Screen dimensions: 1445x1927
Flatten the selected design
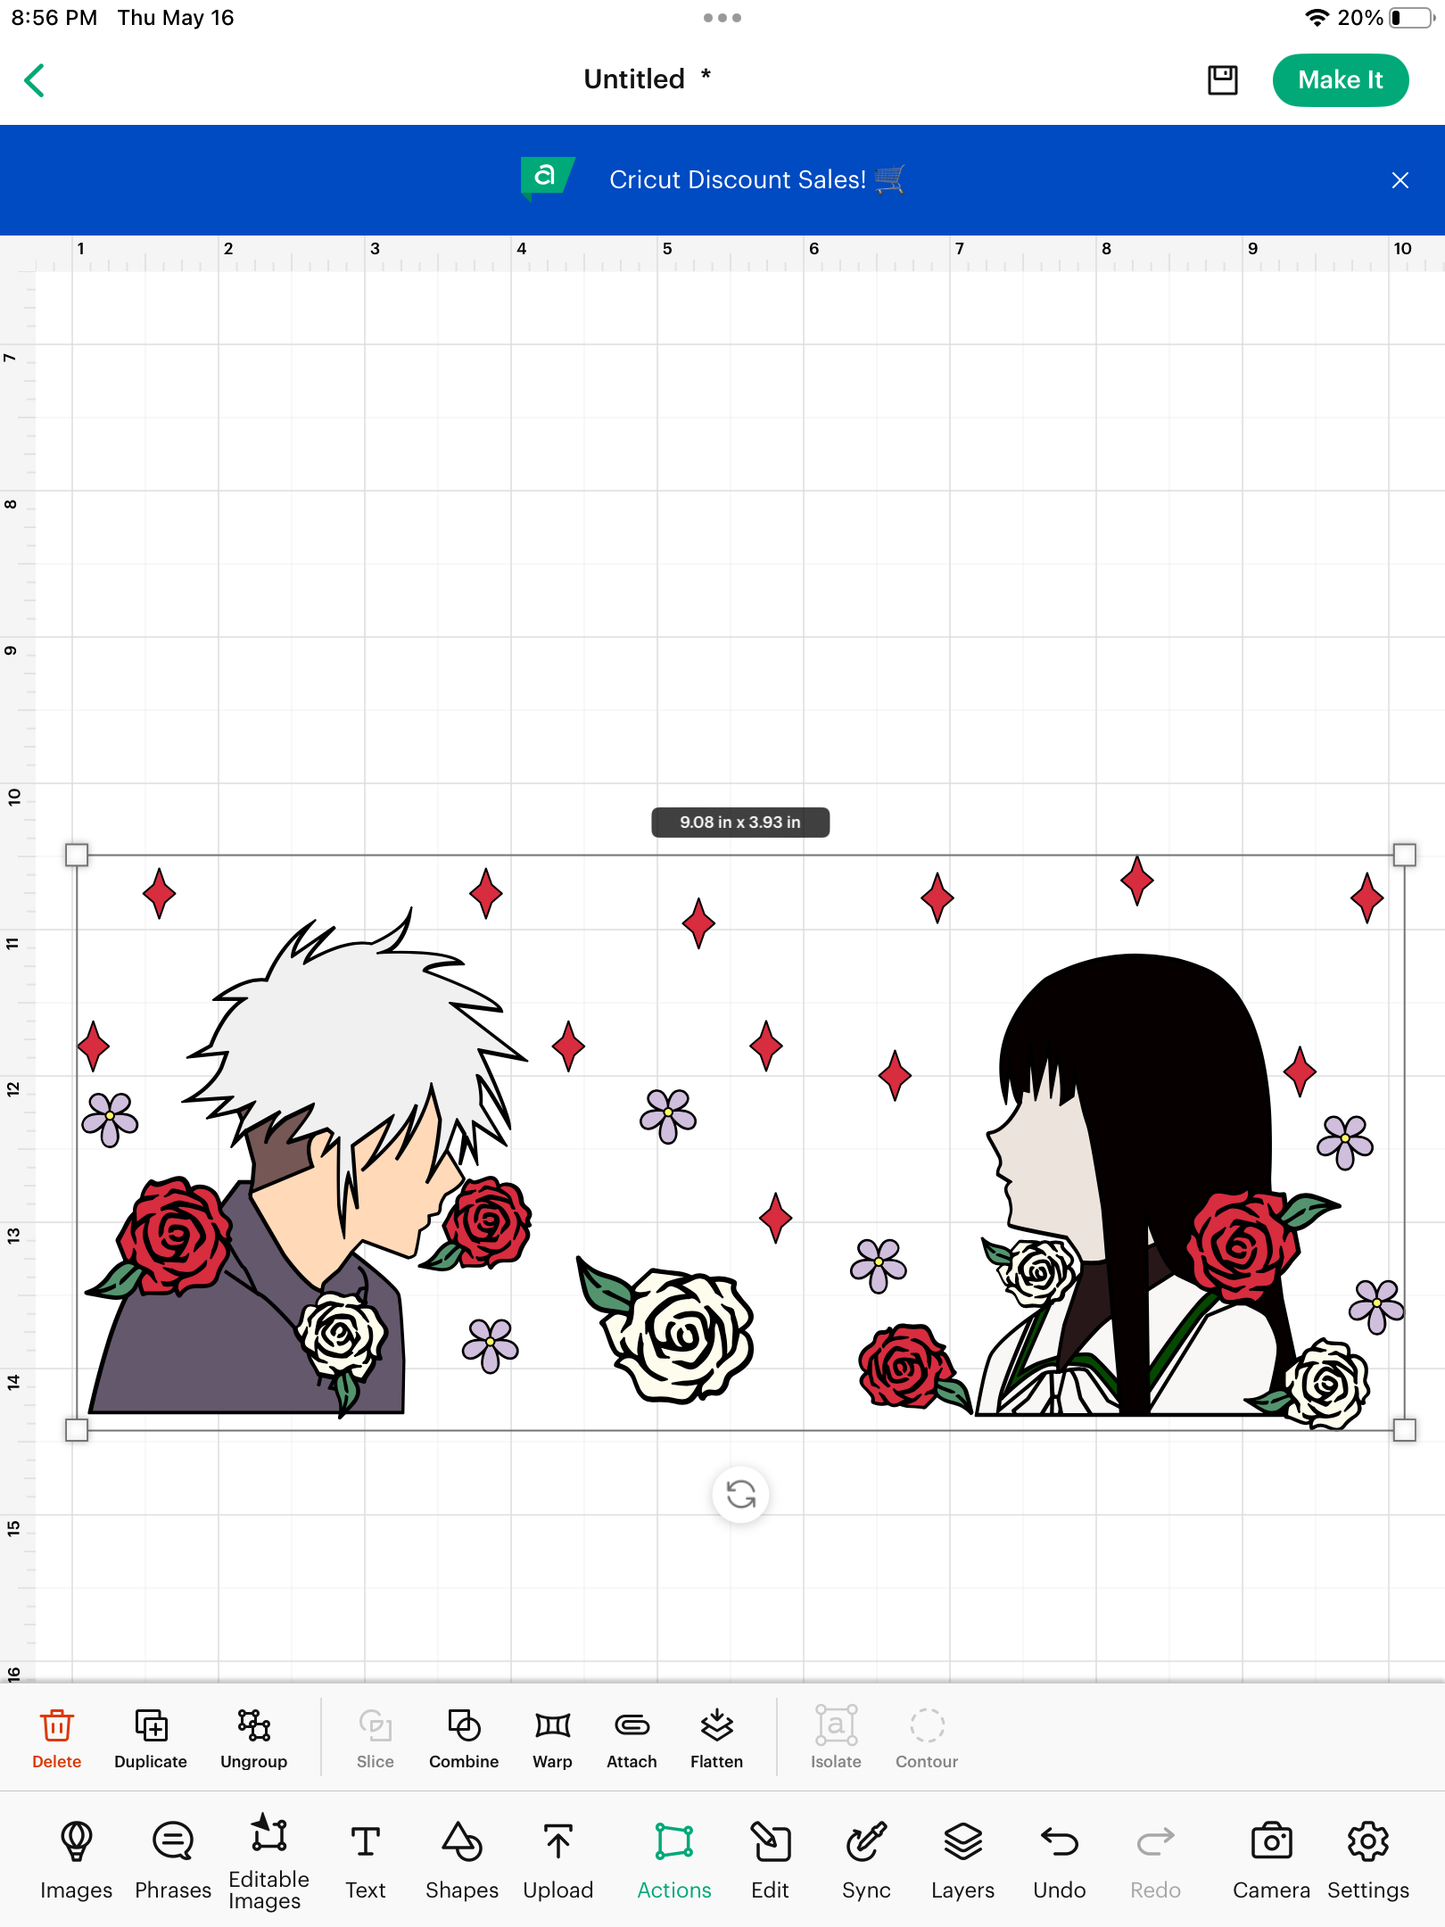coord(716,1738)
